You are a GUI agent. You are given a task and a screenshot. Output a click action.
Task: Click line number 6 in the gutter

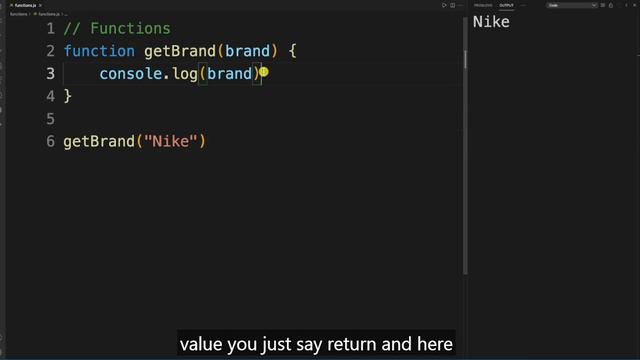coord(50,141)
